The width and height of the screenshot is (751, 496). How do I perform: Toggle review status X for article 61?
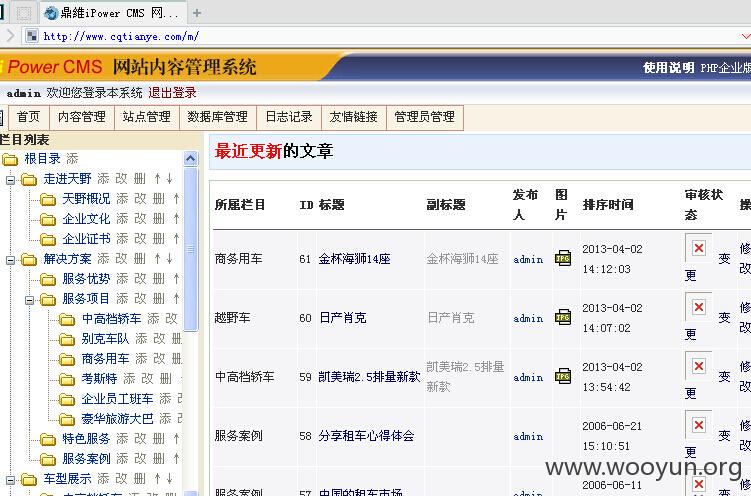(698, 248)
